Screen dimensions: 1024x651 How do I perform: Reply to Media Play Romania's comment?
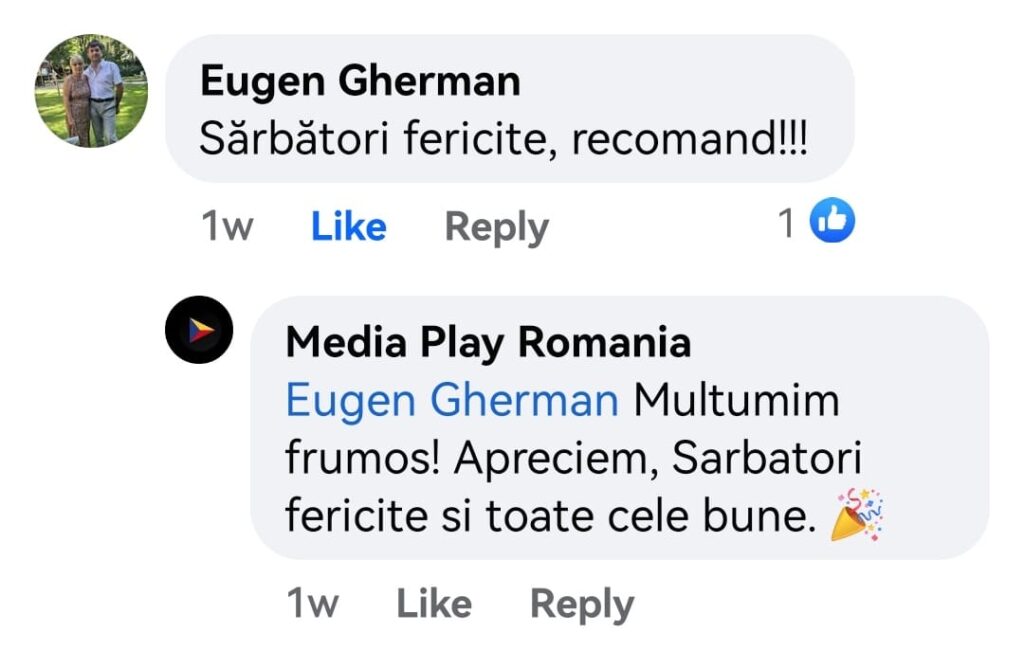(581, 603)
